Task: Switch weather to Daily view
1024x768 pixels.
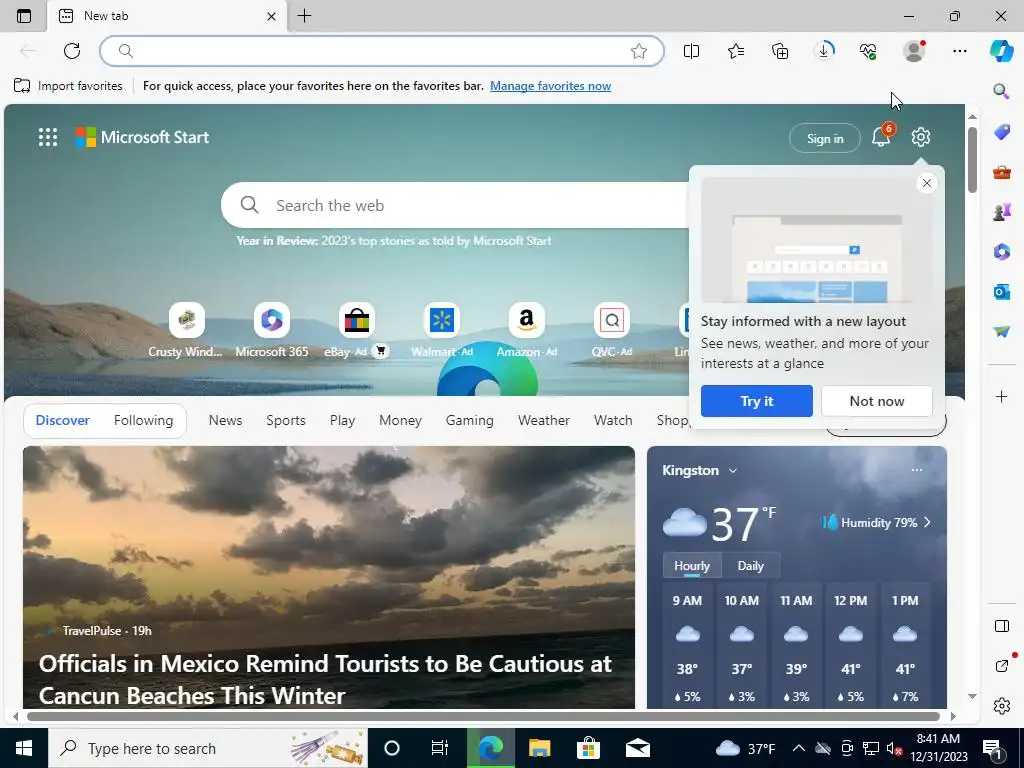Action: point(750,566)
